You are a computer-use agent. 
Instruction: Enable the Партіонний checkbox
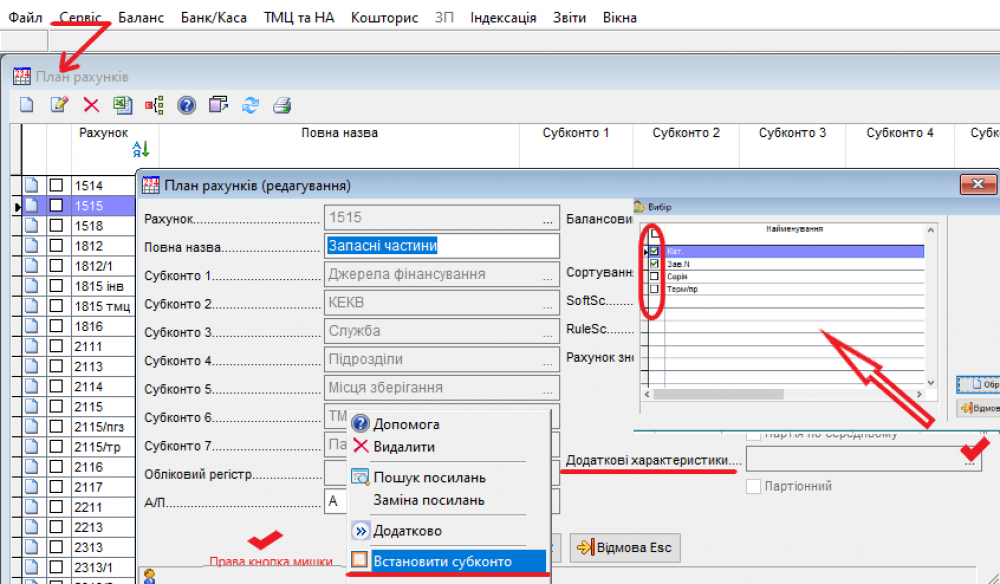[x=755, y=486]
